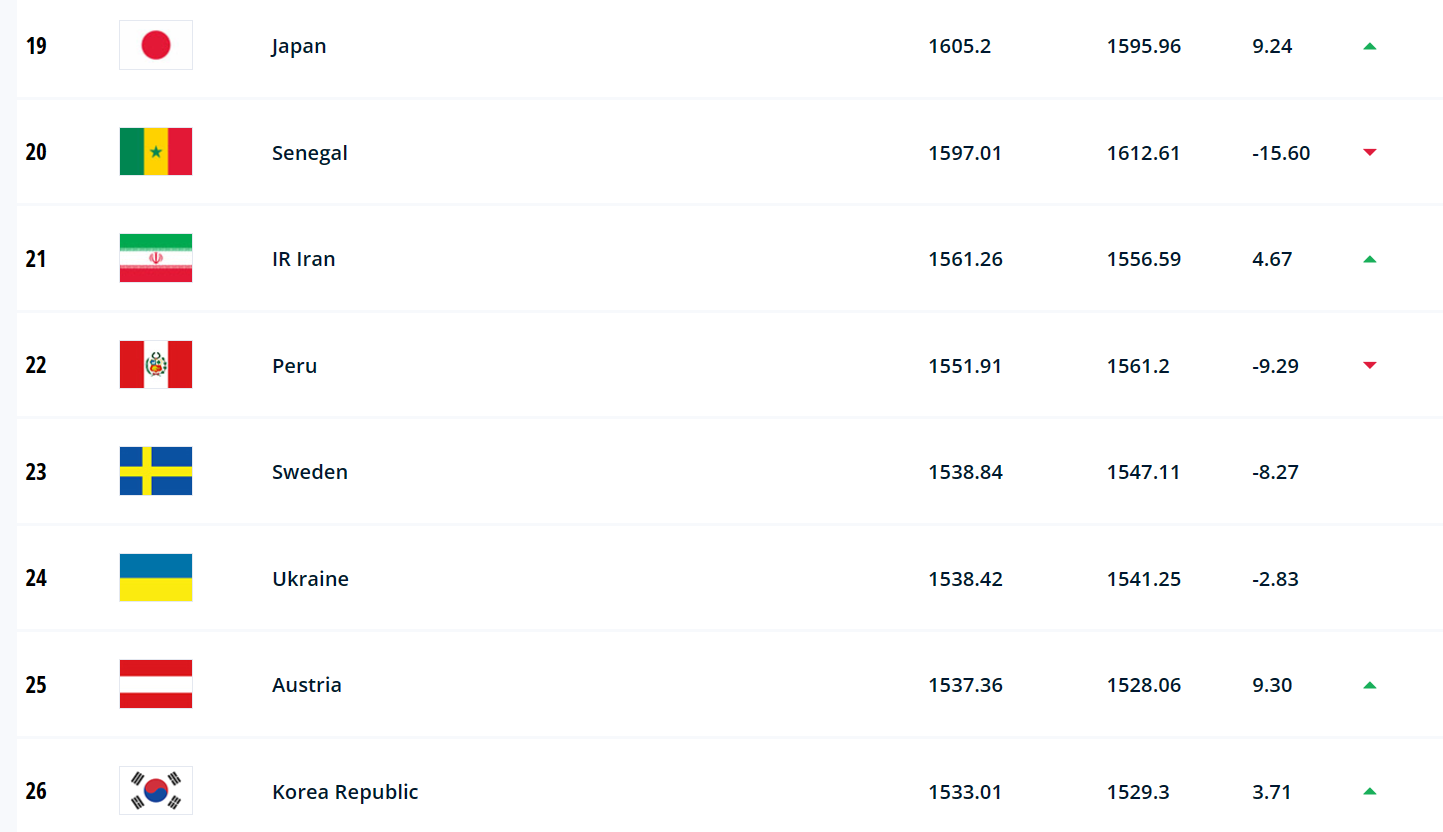The height and width of the screenshot is (832, 1443).
Task: Select the Sweden team name
Action: click(x=310, y=472)
